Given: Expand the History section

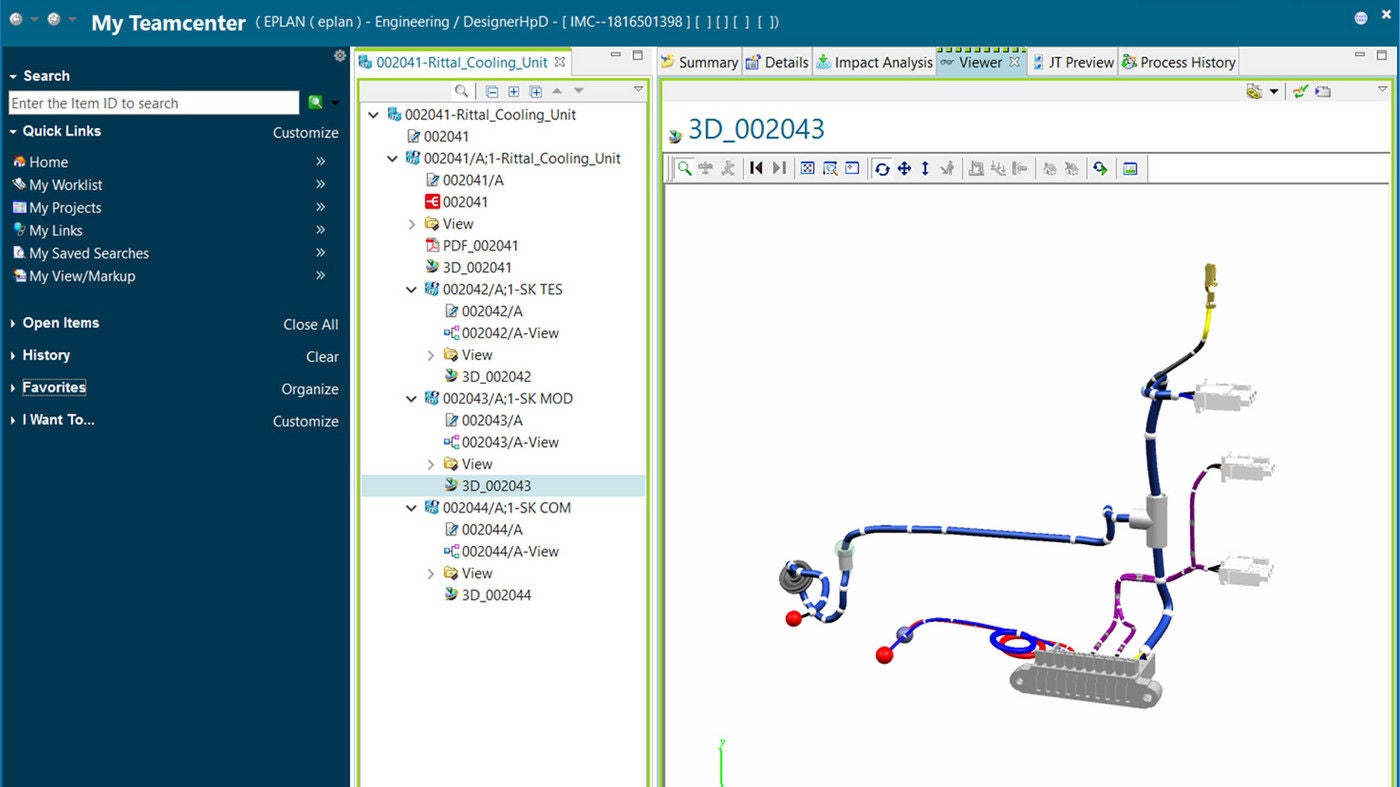Looking at the screenshot, I should pos(13,355).
